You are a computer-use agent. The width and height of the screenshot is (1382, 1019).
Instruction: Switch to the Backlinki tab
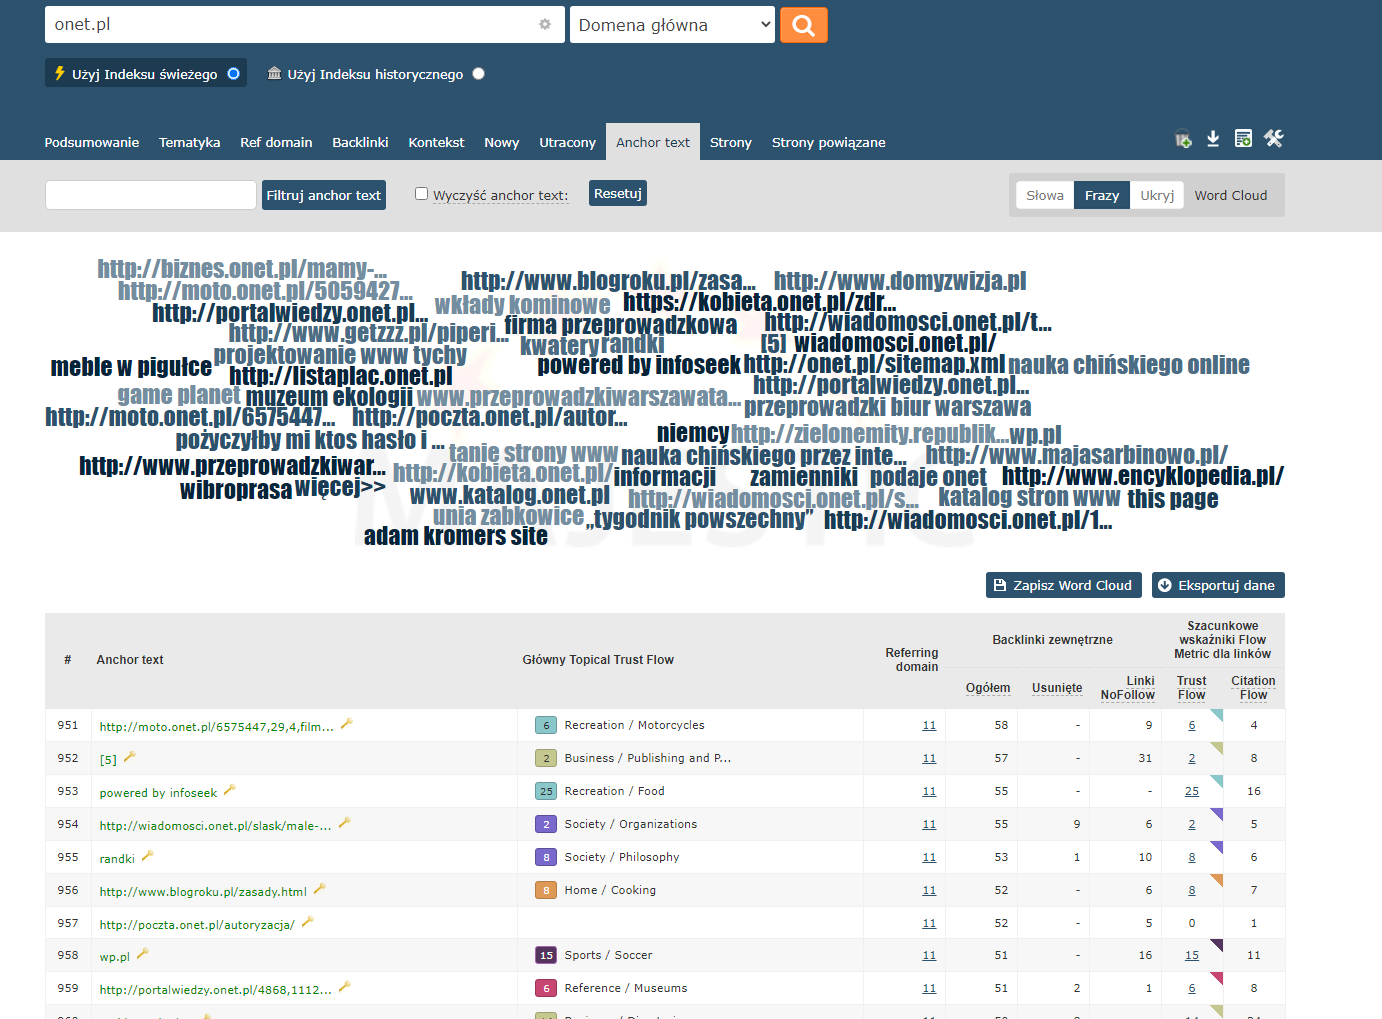pos(360,142)
